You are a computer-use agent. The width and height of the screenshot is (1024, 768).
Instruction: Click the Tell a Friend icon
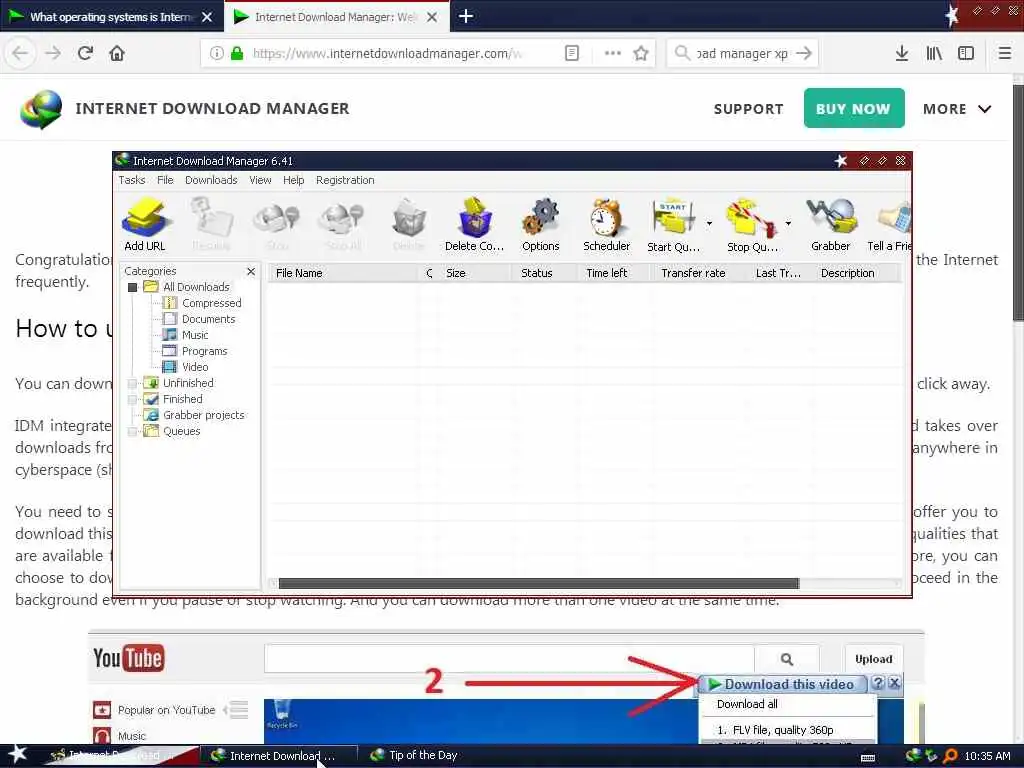(x=889, y=224)
